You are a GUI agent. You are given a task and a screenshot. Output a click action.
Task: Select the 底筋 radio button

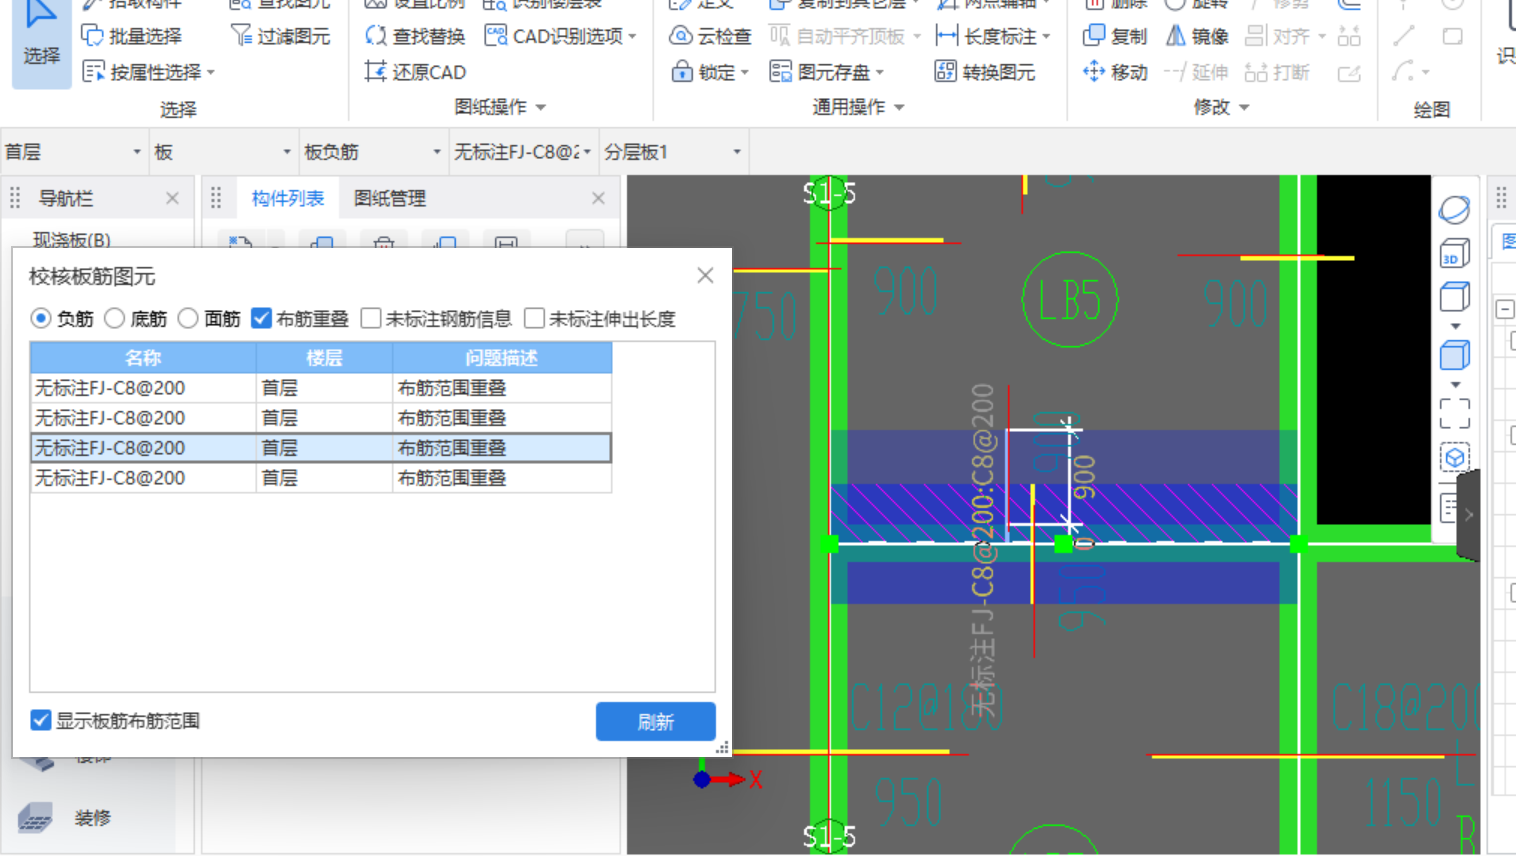pos(115,318)
